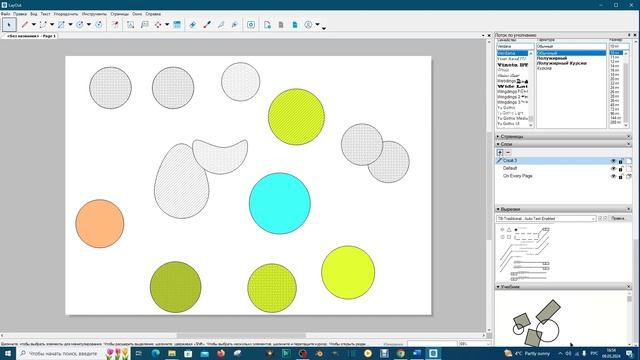Activate the red Dimension tool

pos(158,24)
